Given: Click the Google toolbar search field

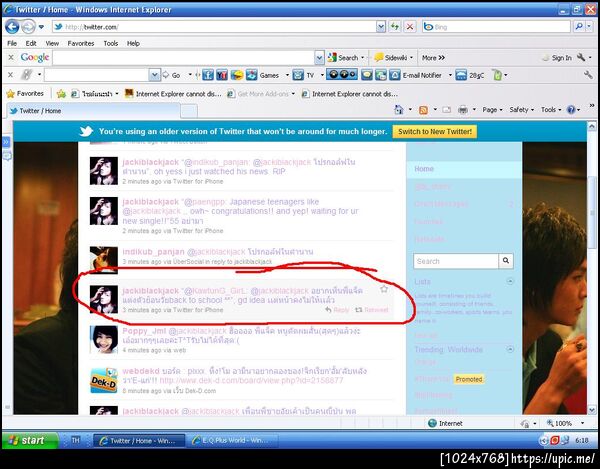Looking at the screenshot, I should point(184,58).
